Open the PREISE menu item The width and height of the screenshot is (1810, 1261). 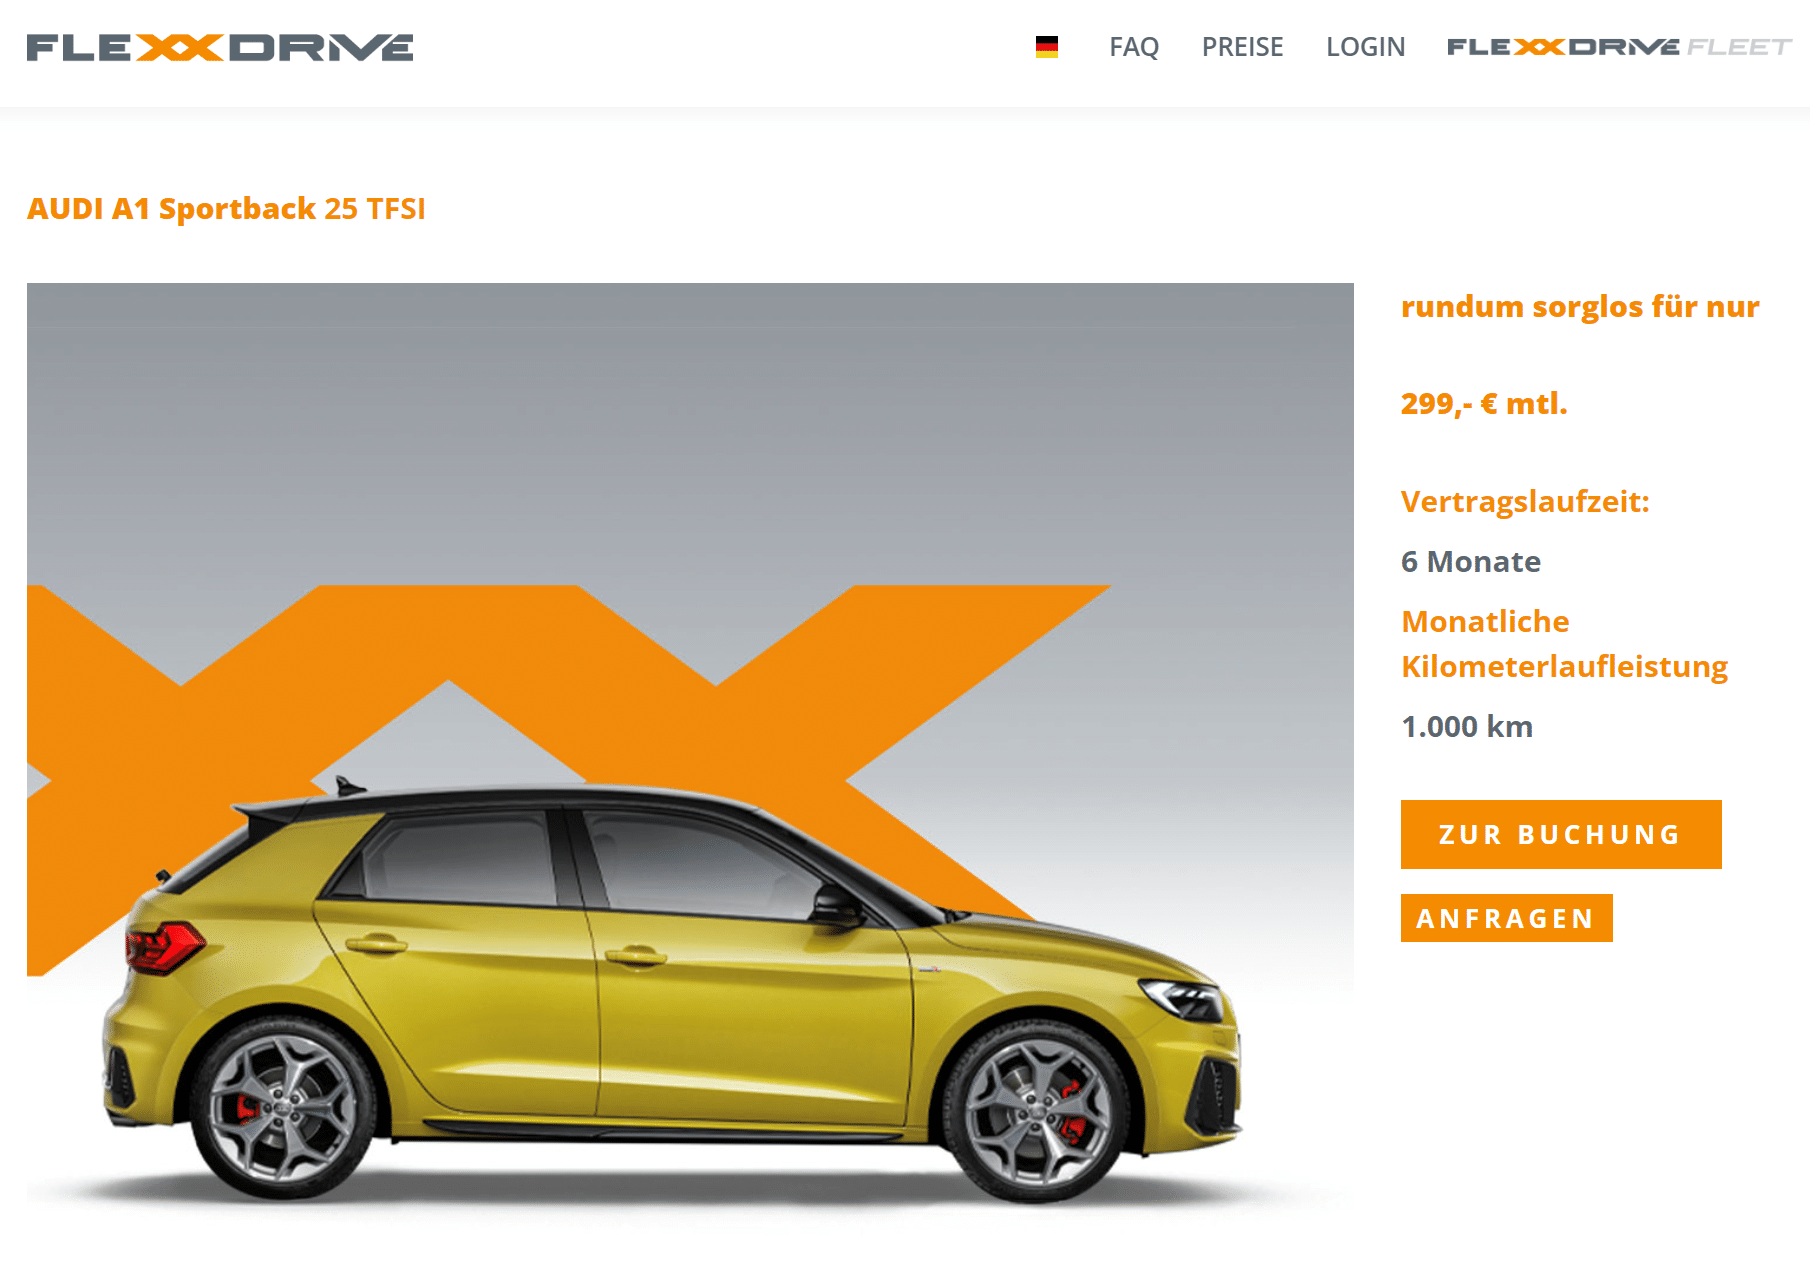pyautogui.click(x=1242, y=47)
